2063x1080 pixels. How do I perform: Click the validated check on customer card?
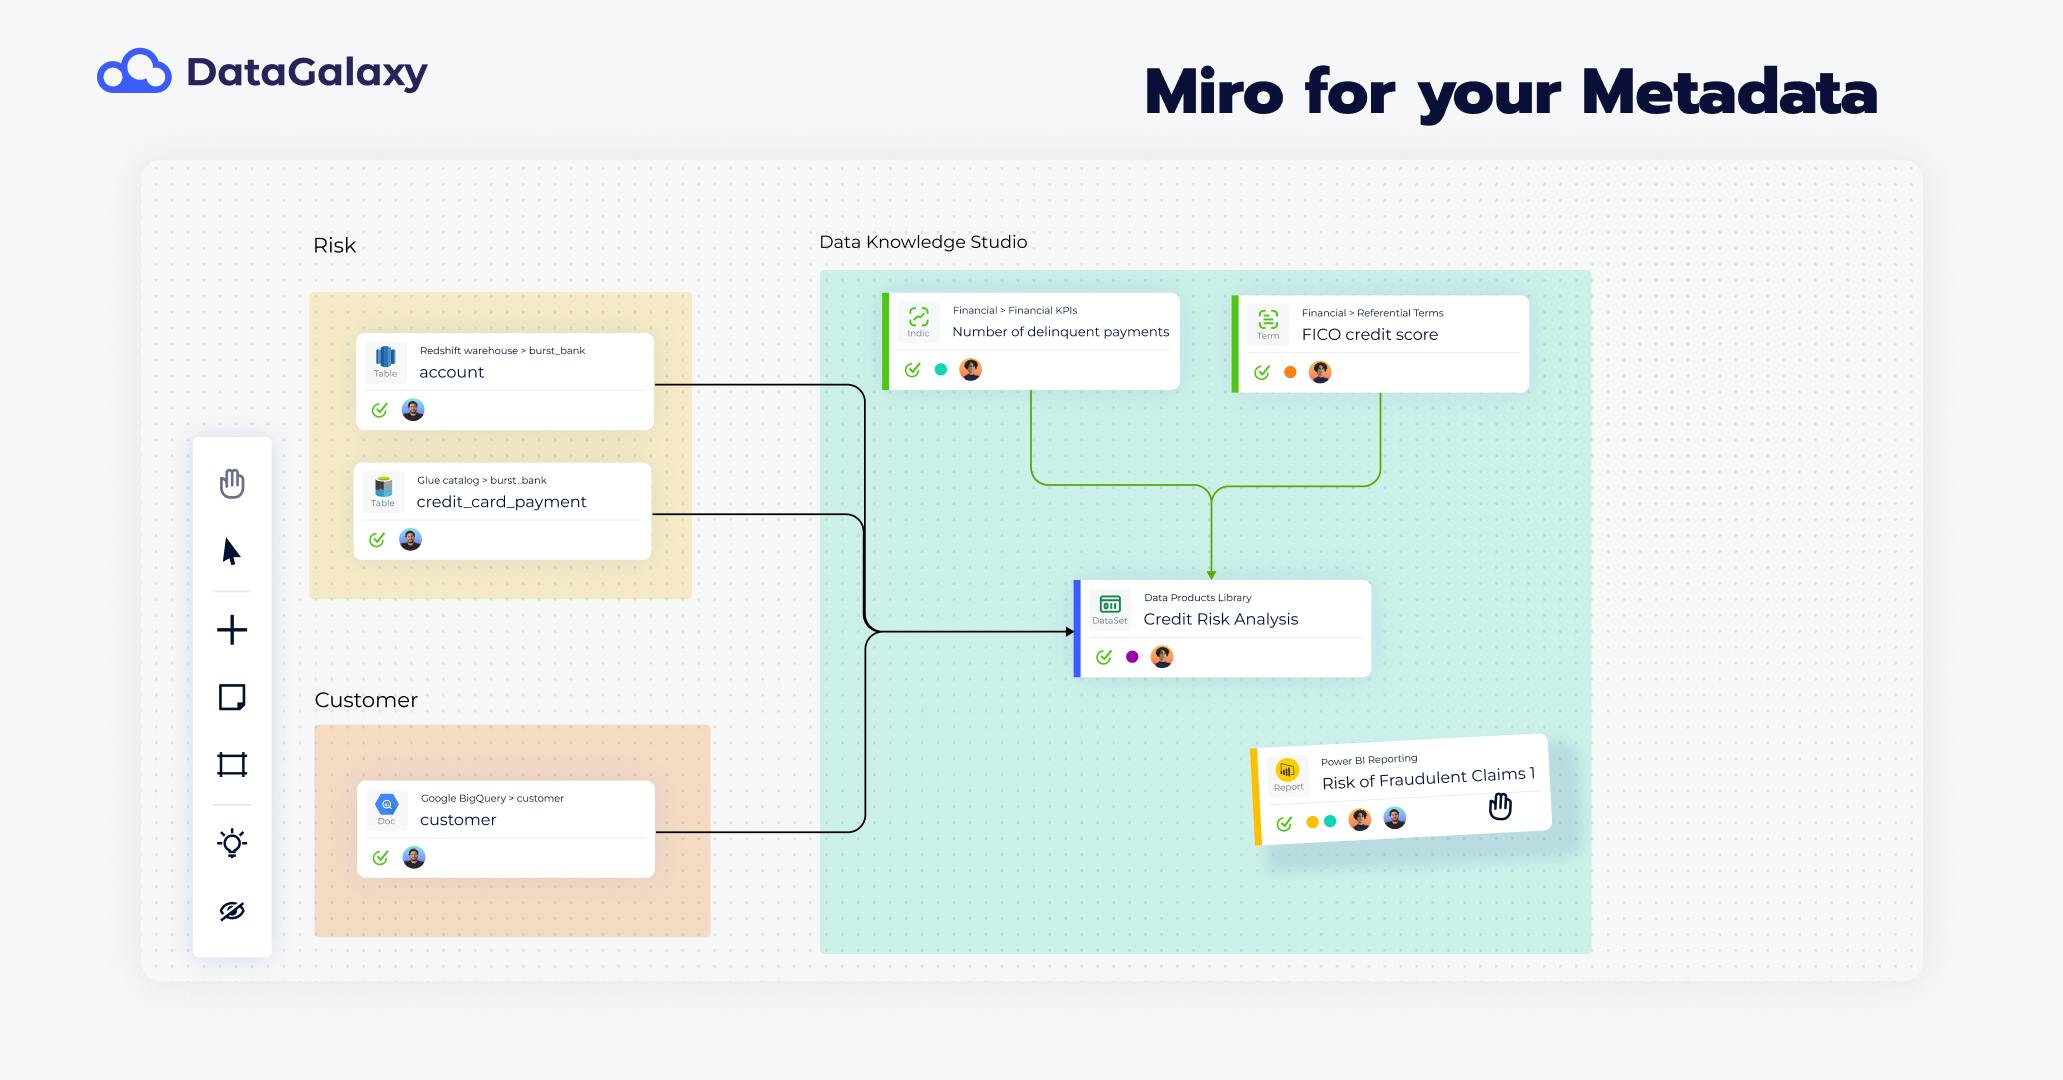coord(381,858)
